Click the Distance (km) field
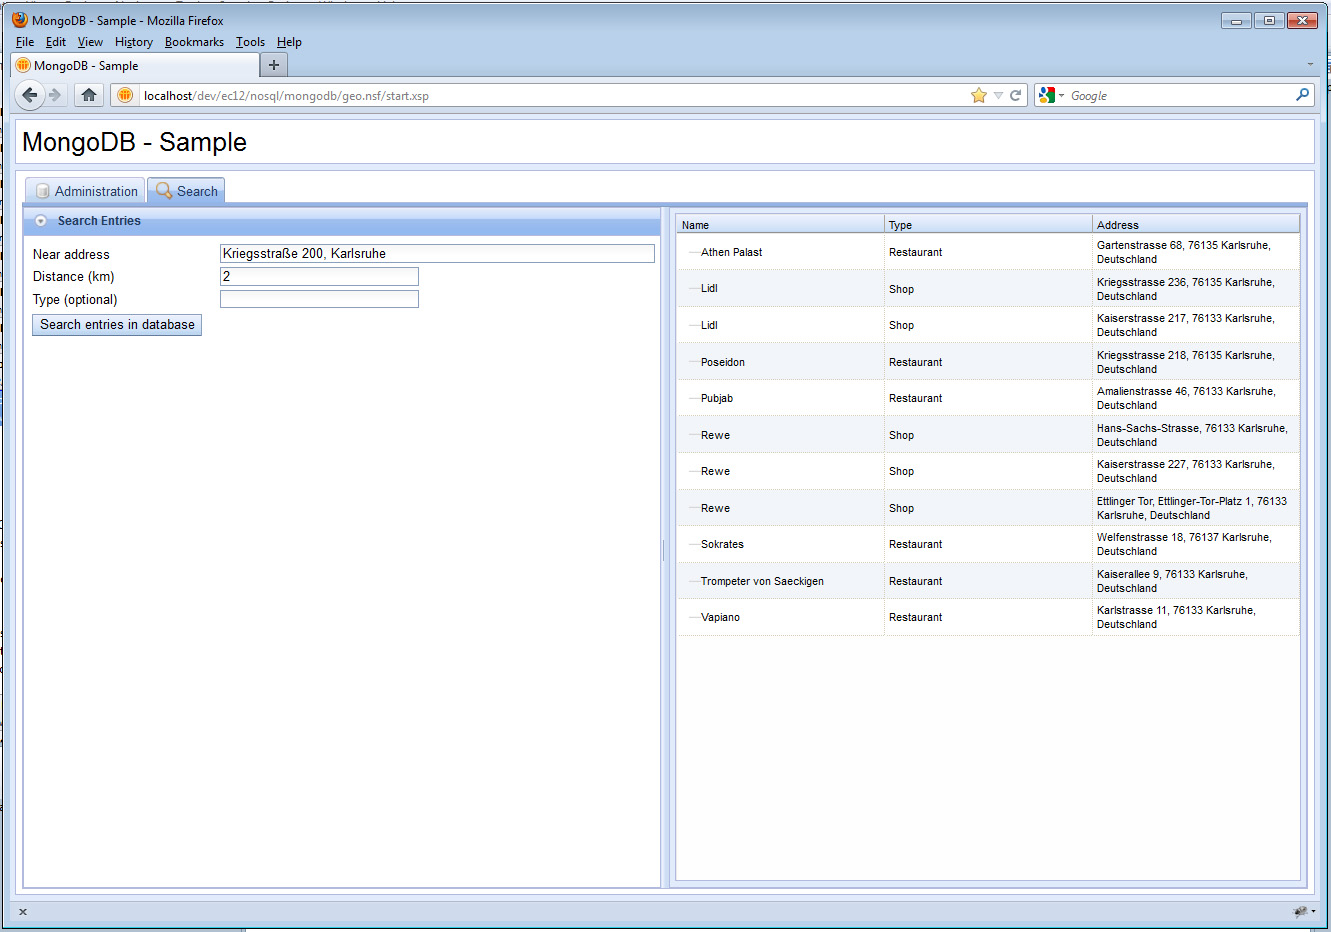Screen dimensions: 1331x932 319,277
